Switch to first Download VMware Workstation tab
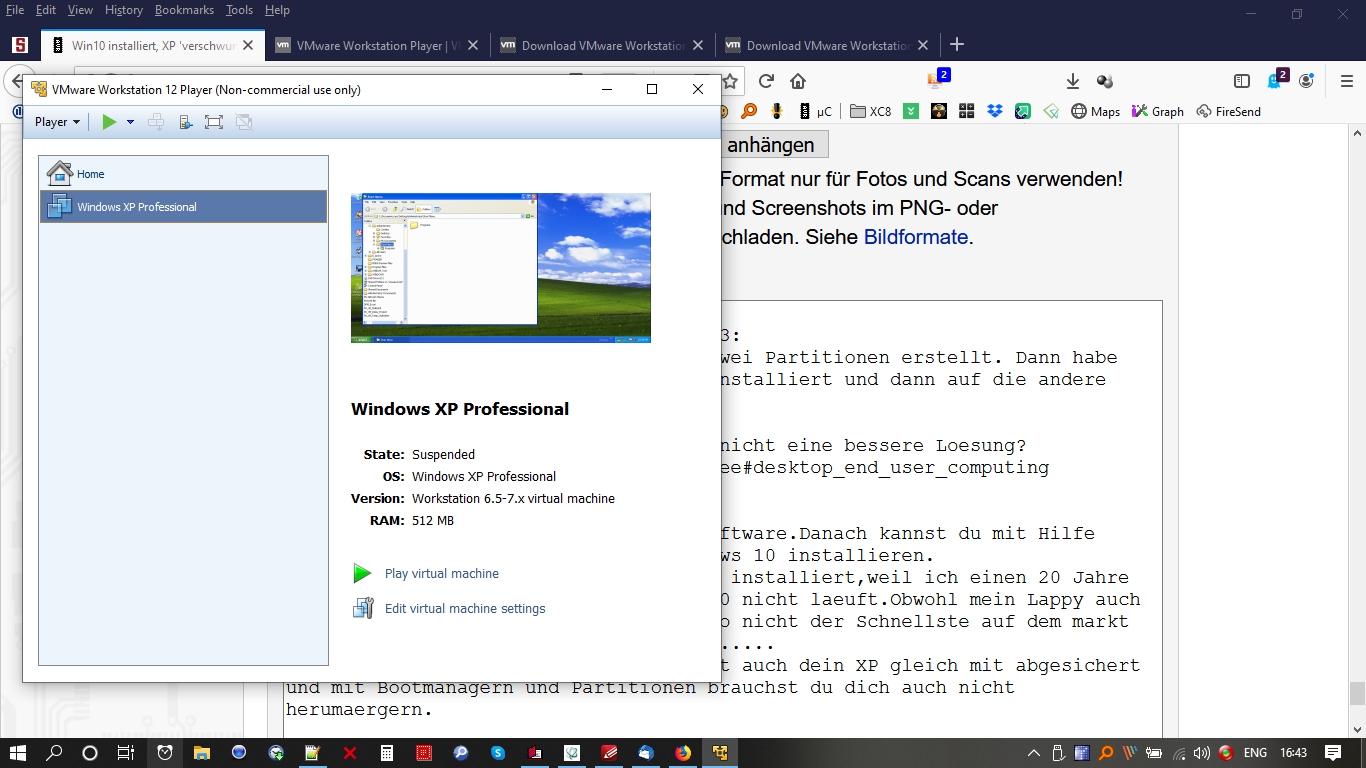Screen dimensions: 1366x768 click(603, 45)
